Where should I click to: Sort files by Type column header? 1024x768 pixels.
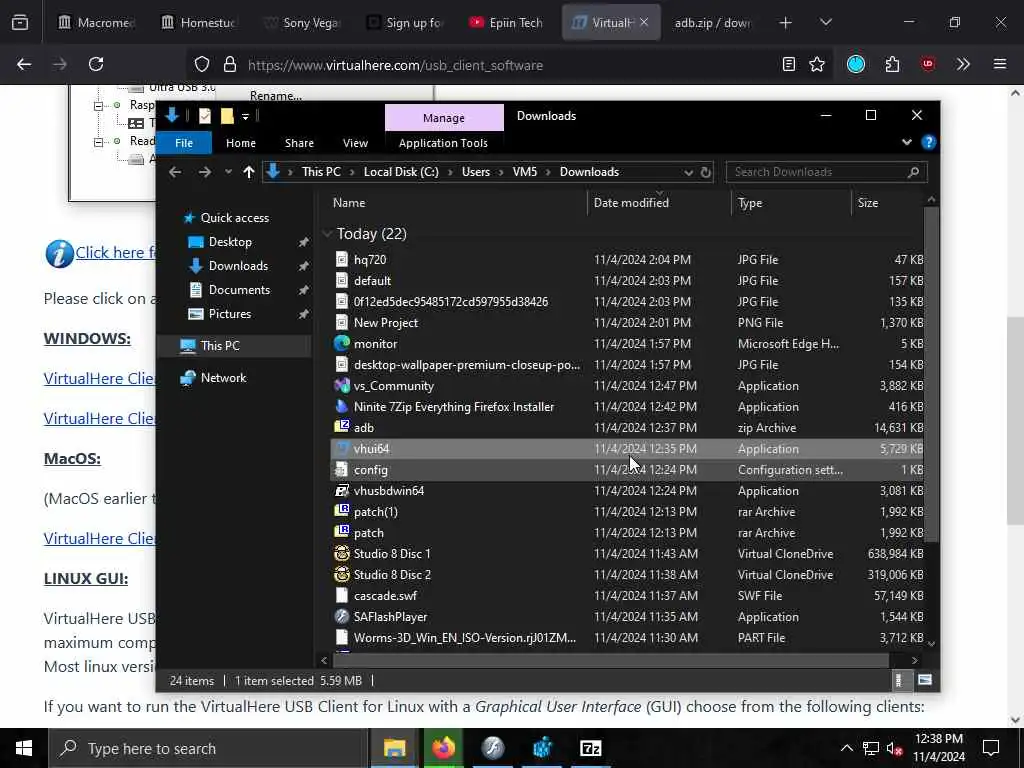pos(792,203)
